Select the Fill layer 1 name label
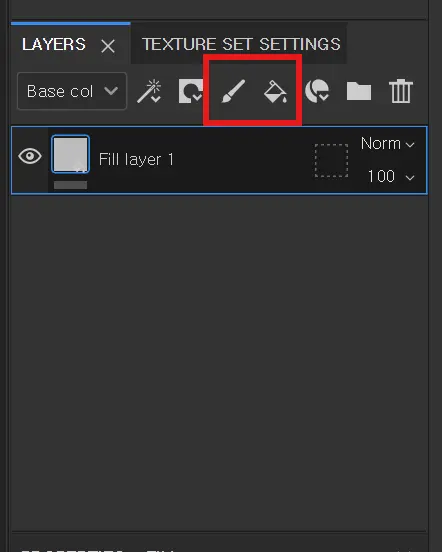 coord(136,159)
